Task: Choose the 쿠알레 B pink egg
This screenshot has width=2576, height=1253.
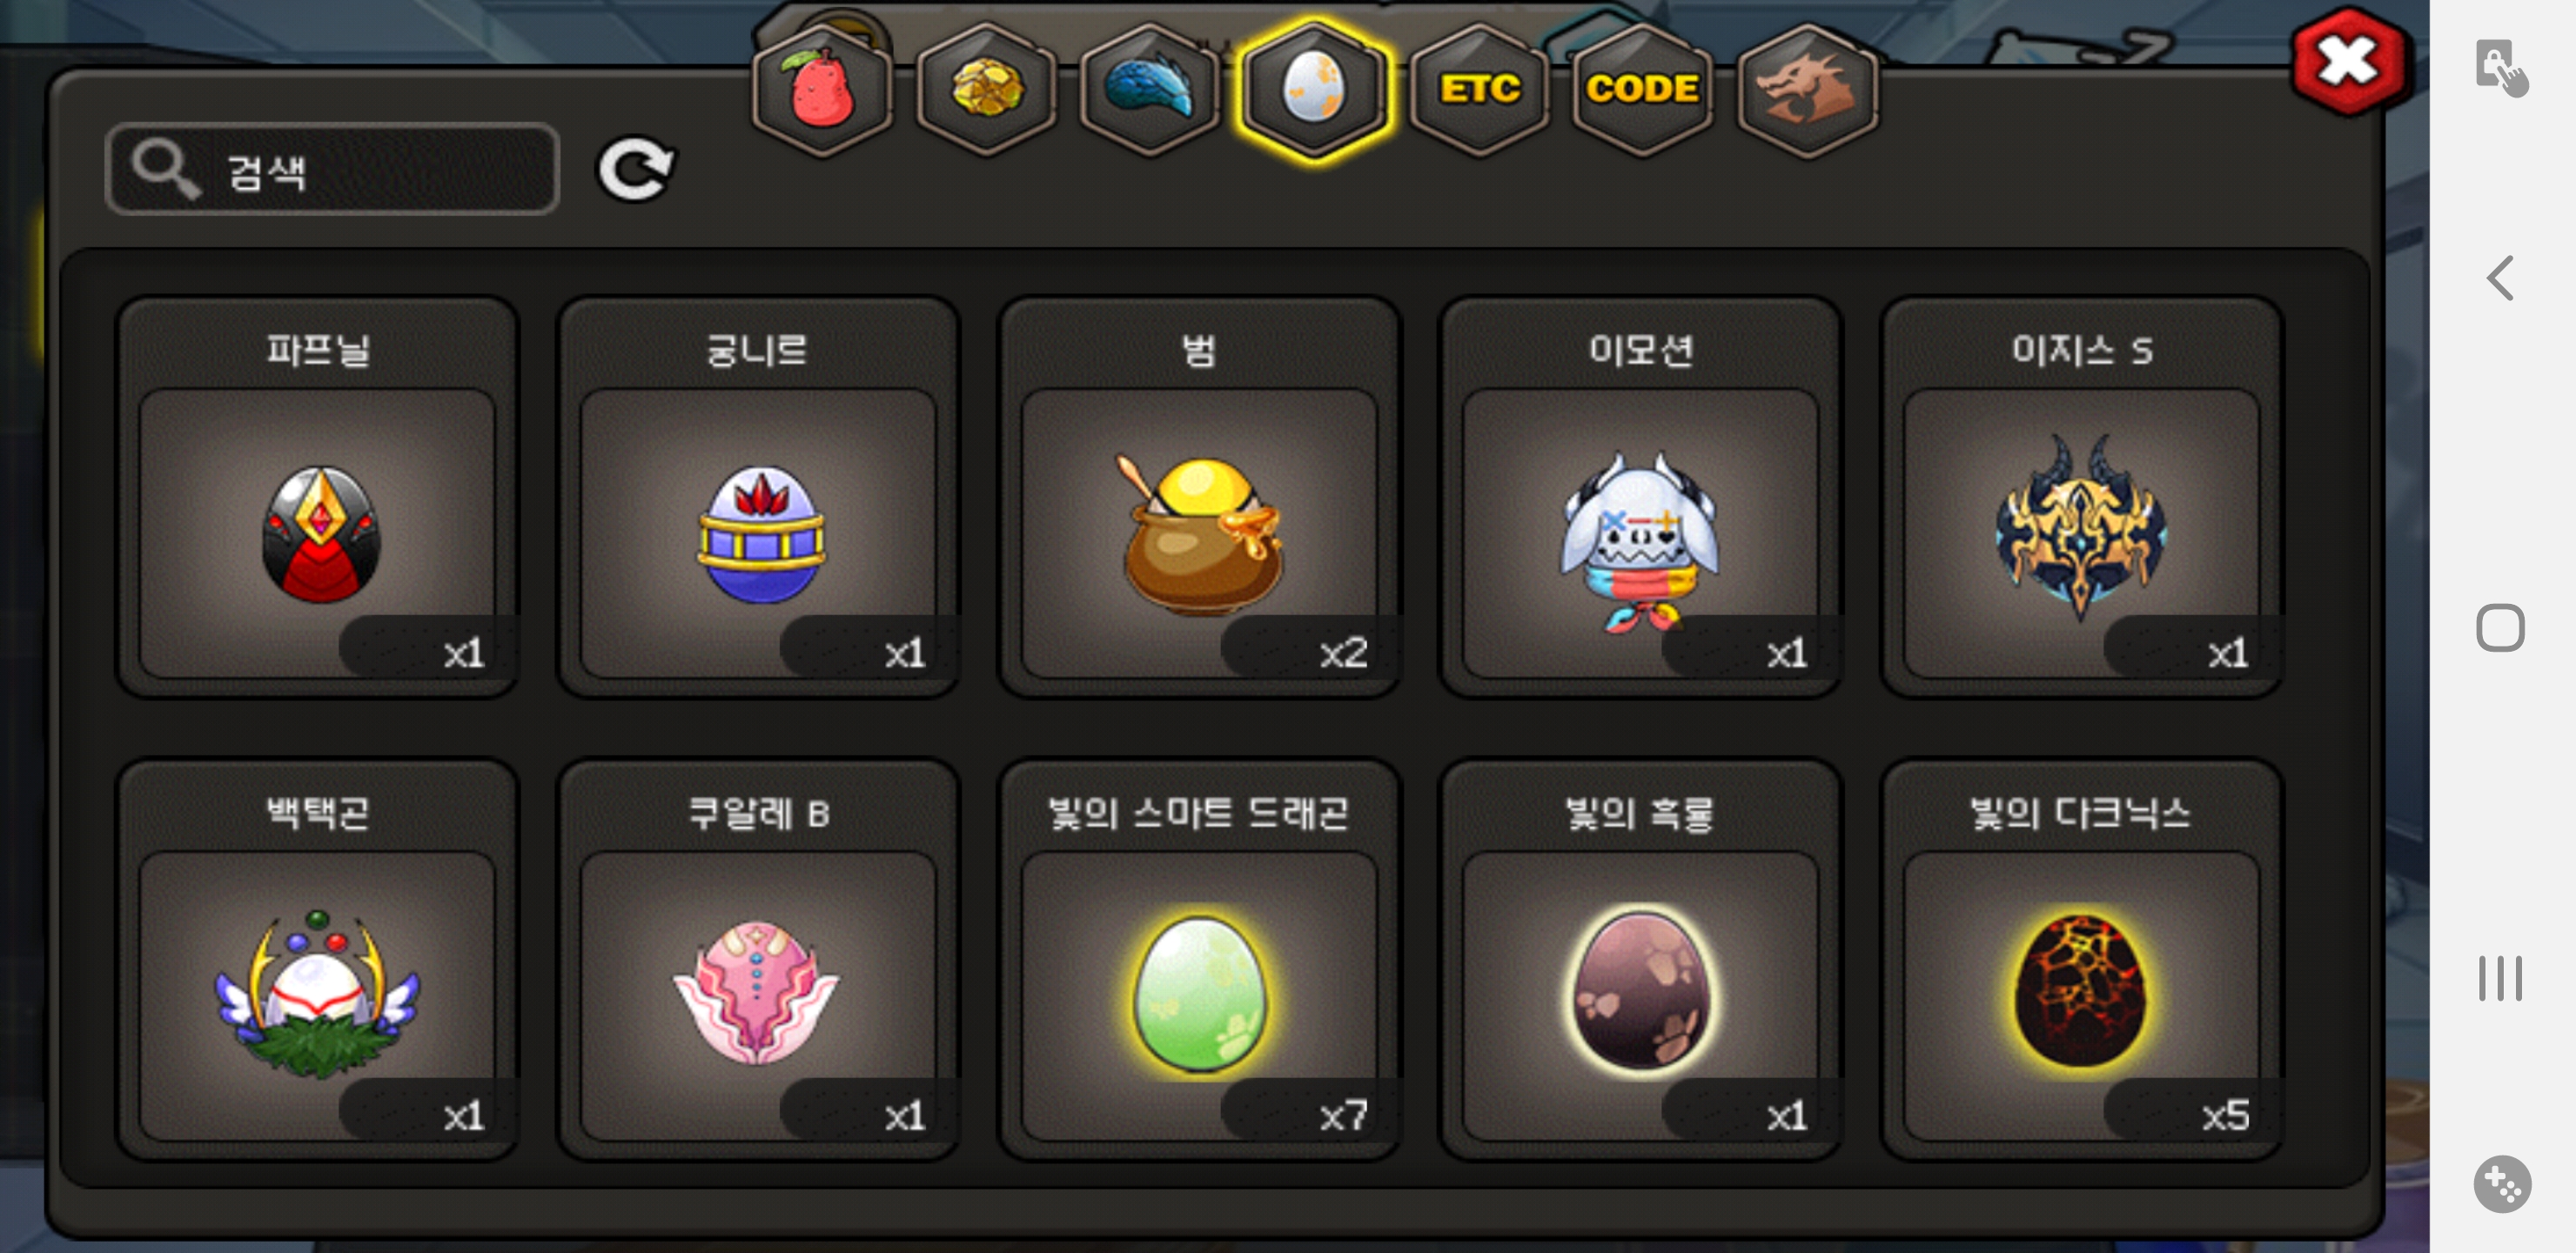Action: click(x=759, y=960)
